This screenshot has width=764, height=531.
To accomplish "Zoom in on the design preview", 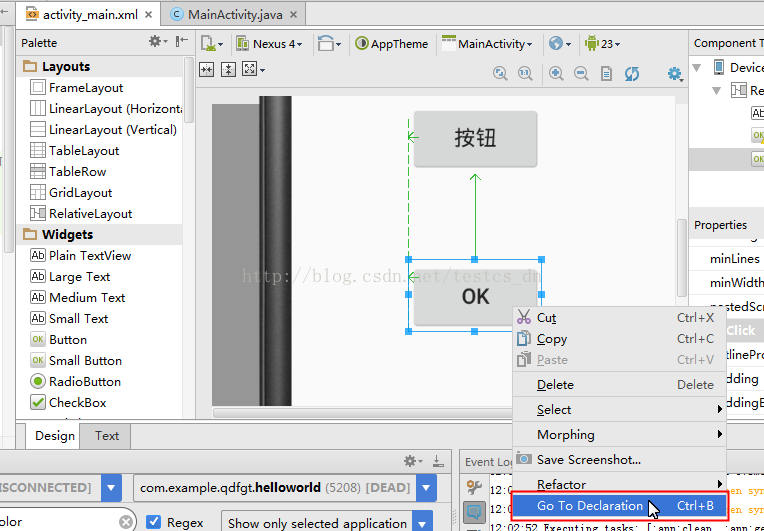I will tap(556, 74).
